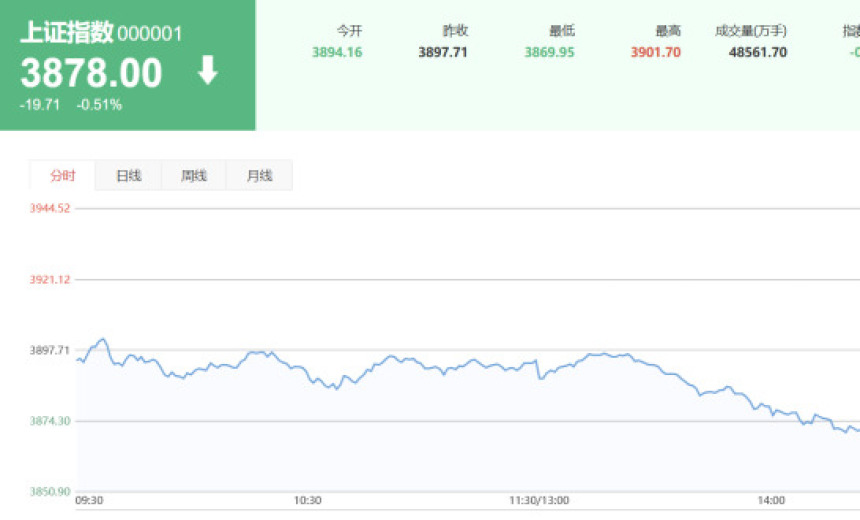Screen dimensions: 860x520
Task: Click the 最低 value 3869.95
Action: pos(549,52)
